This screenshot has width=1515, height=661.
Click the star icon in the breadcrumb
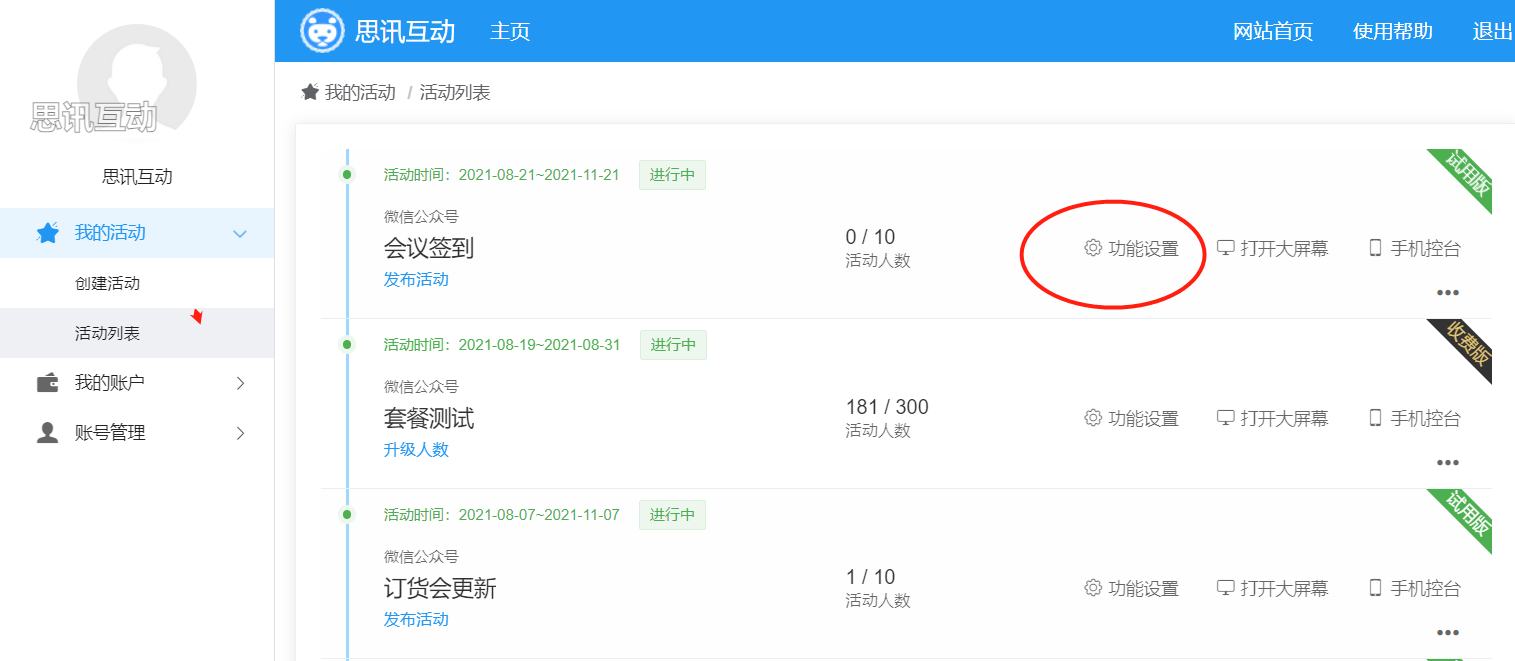310,92
